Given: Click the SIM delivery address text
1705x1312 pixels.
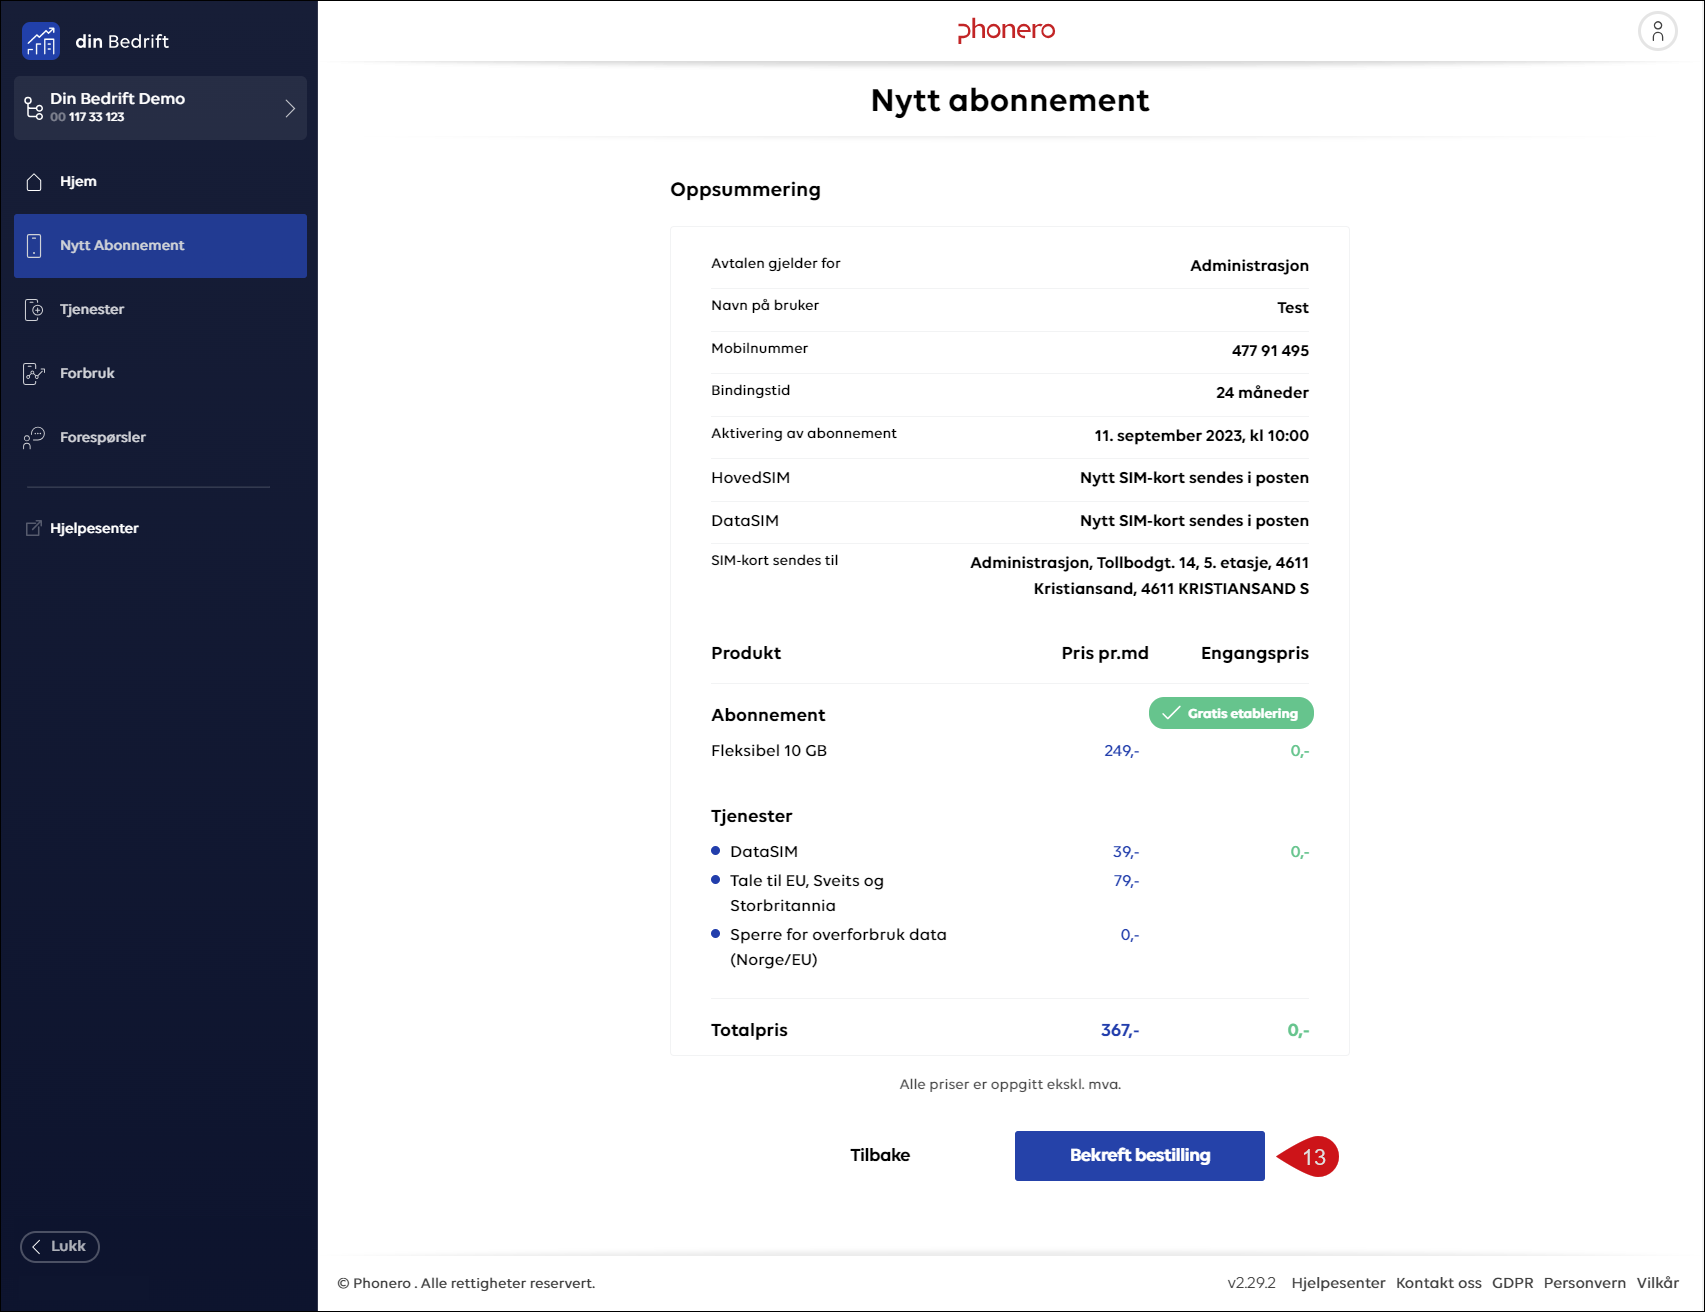Looking at the screenshot, I should (1139, 576).
